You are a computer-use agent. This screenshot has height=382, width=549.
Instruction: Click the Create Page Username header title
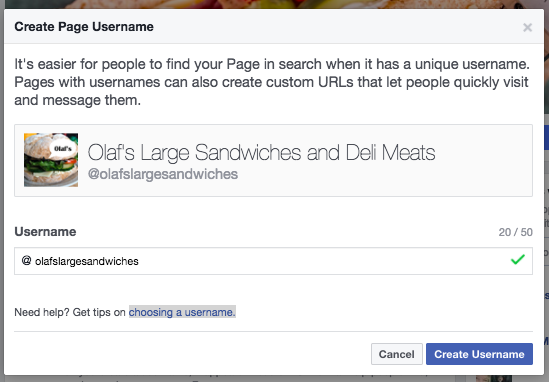[84, 27]
